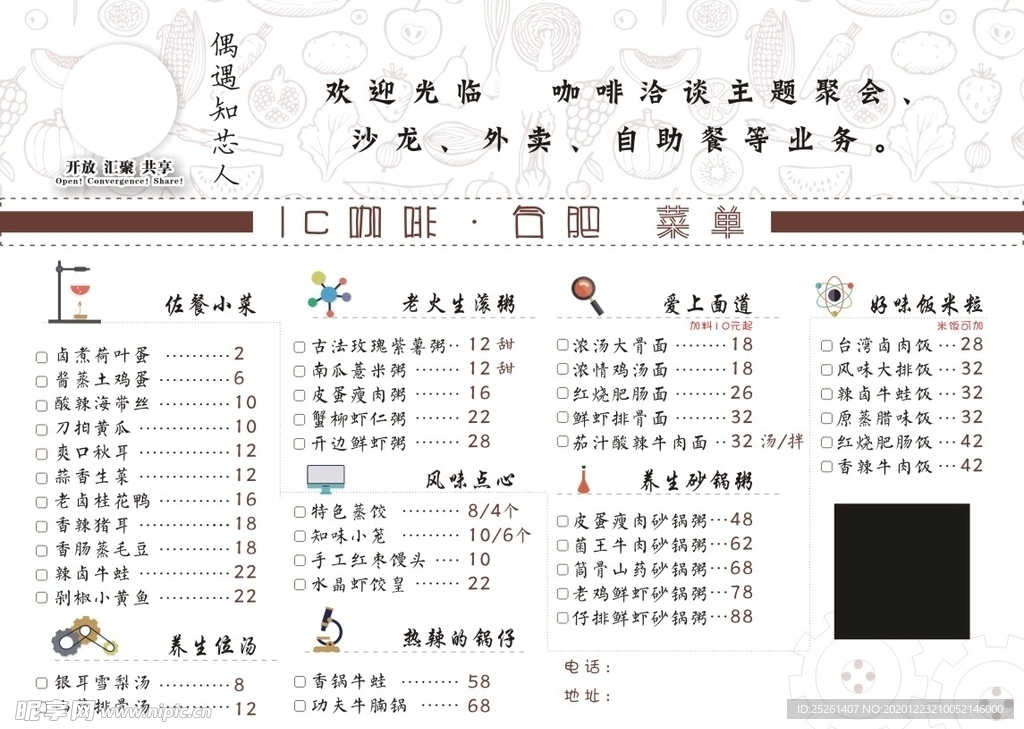Click the 好味饭米粒 section heading
The width and height of the screenshot is (1024, 729).
click(x=926, y=304)
